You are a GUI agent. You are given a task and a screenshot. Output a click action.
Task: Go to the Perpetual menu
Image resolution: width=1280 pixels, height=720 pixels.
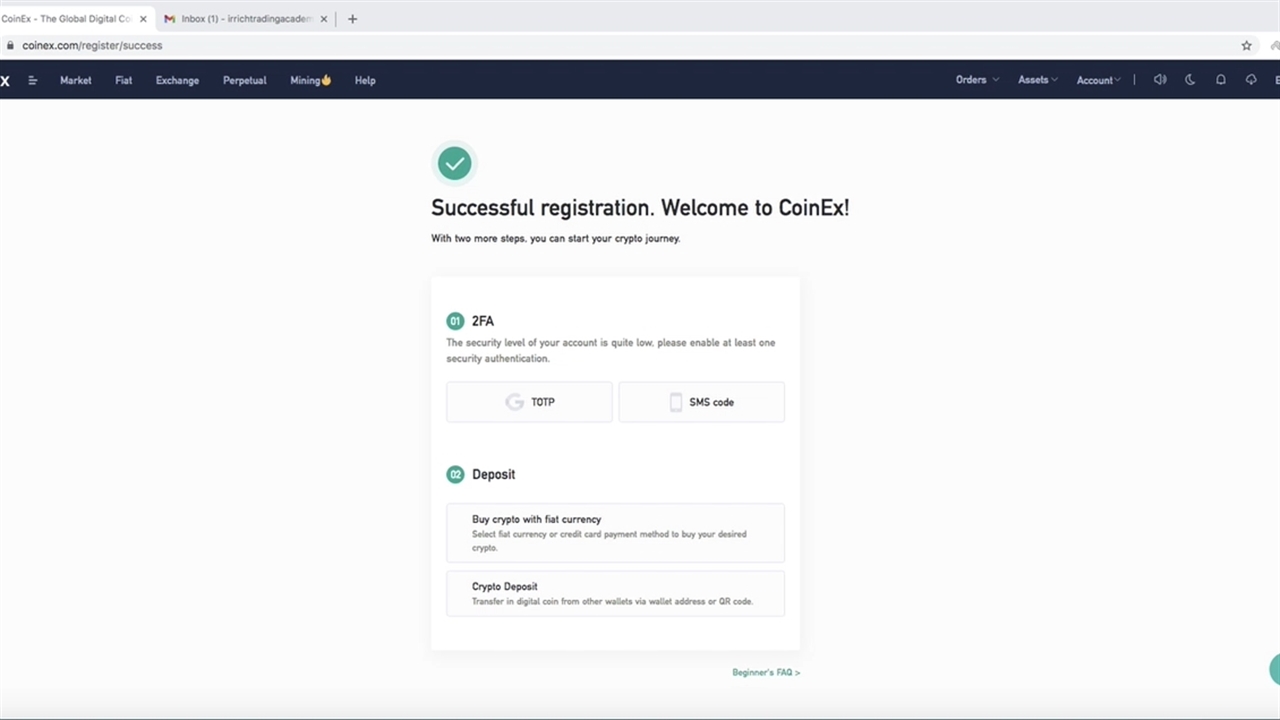(x=244, y=80)
